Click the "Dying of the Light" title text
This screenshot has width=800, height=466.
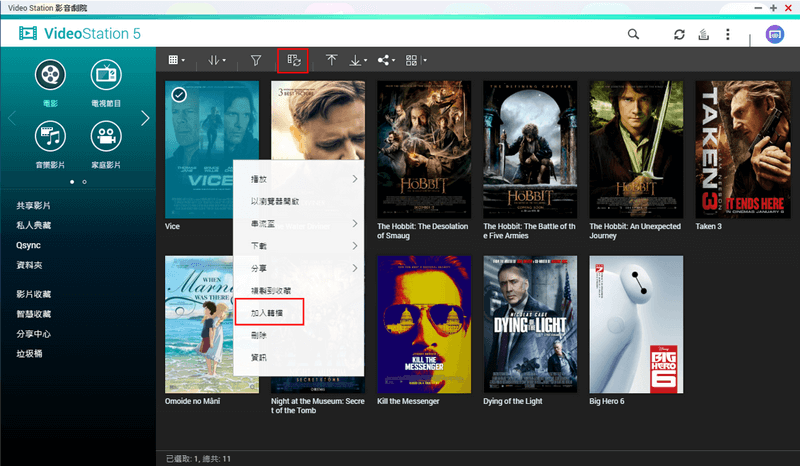513,401
